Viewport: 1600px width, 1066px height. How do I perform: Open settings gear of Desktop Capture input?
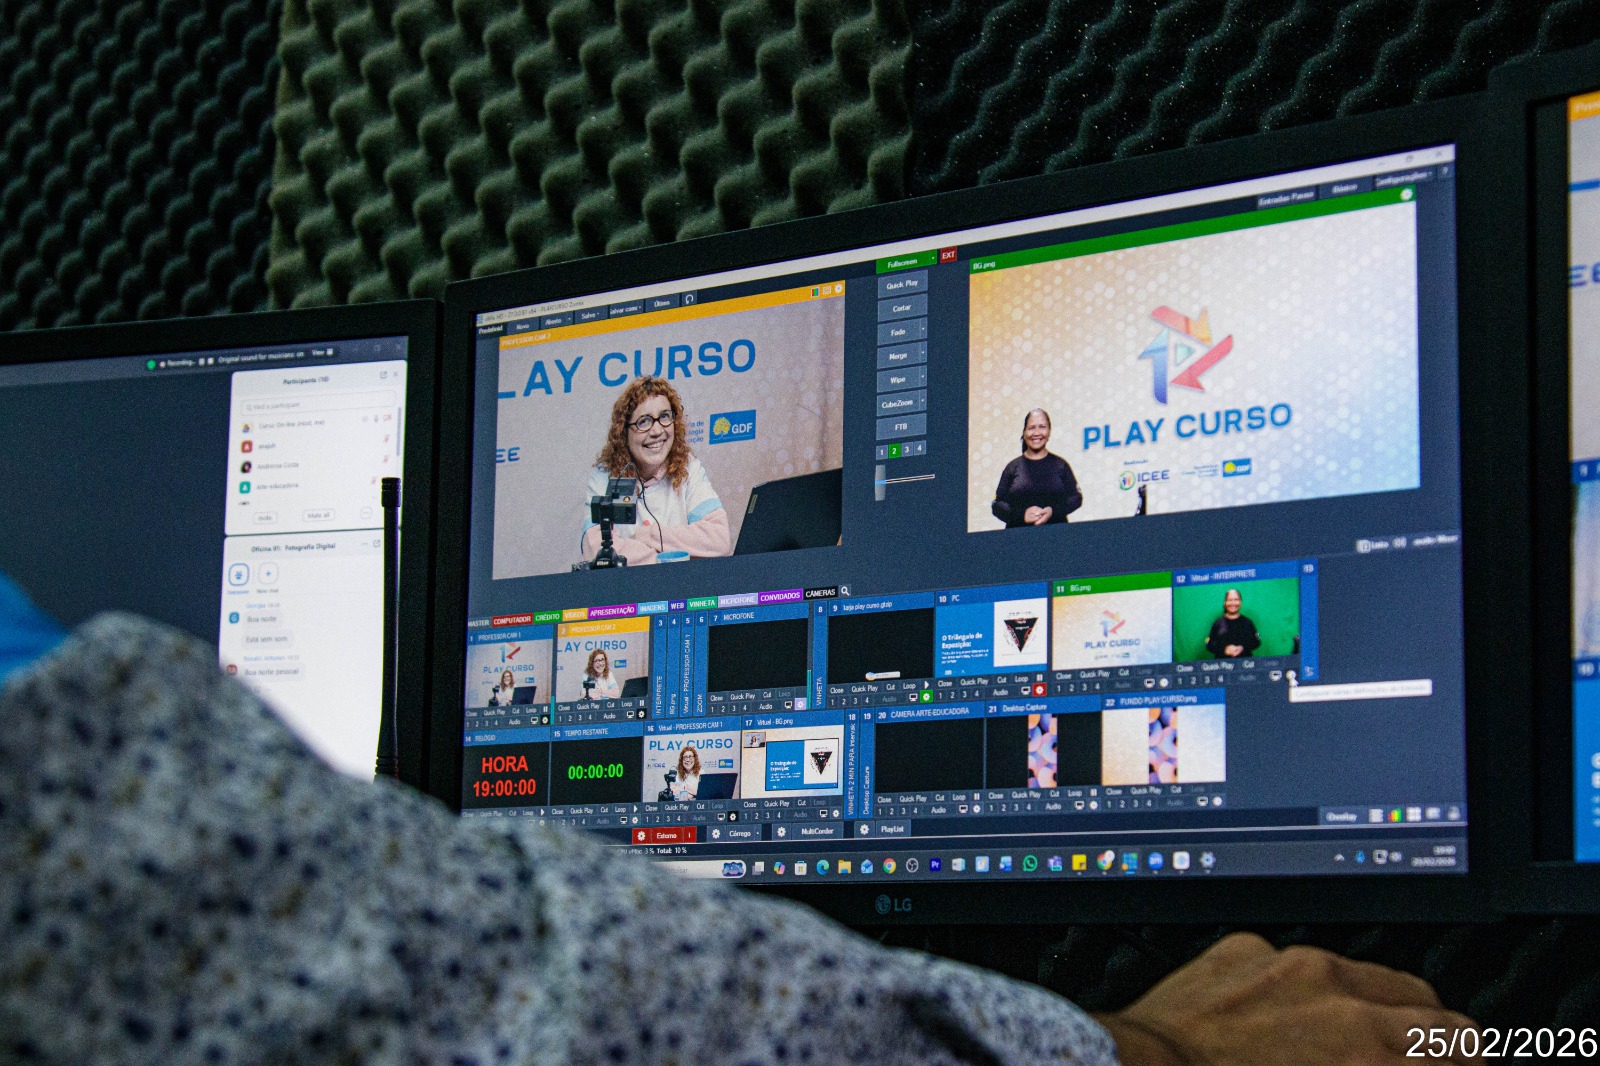[1091, 805]
